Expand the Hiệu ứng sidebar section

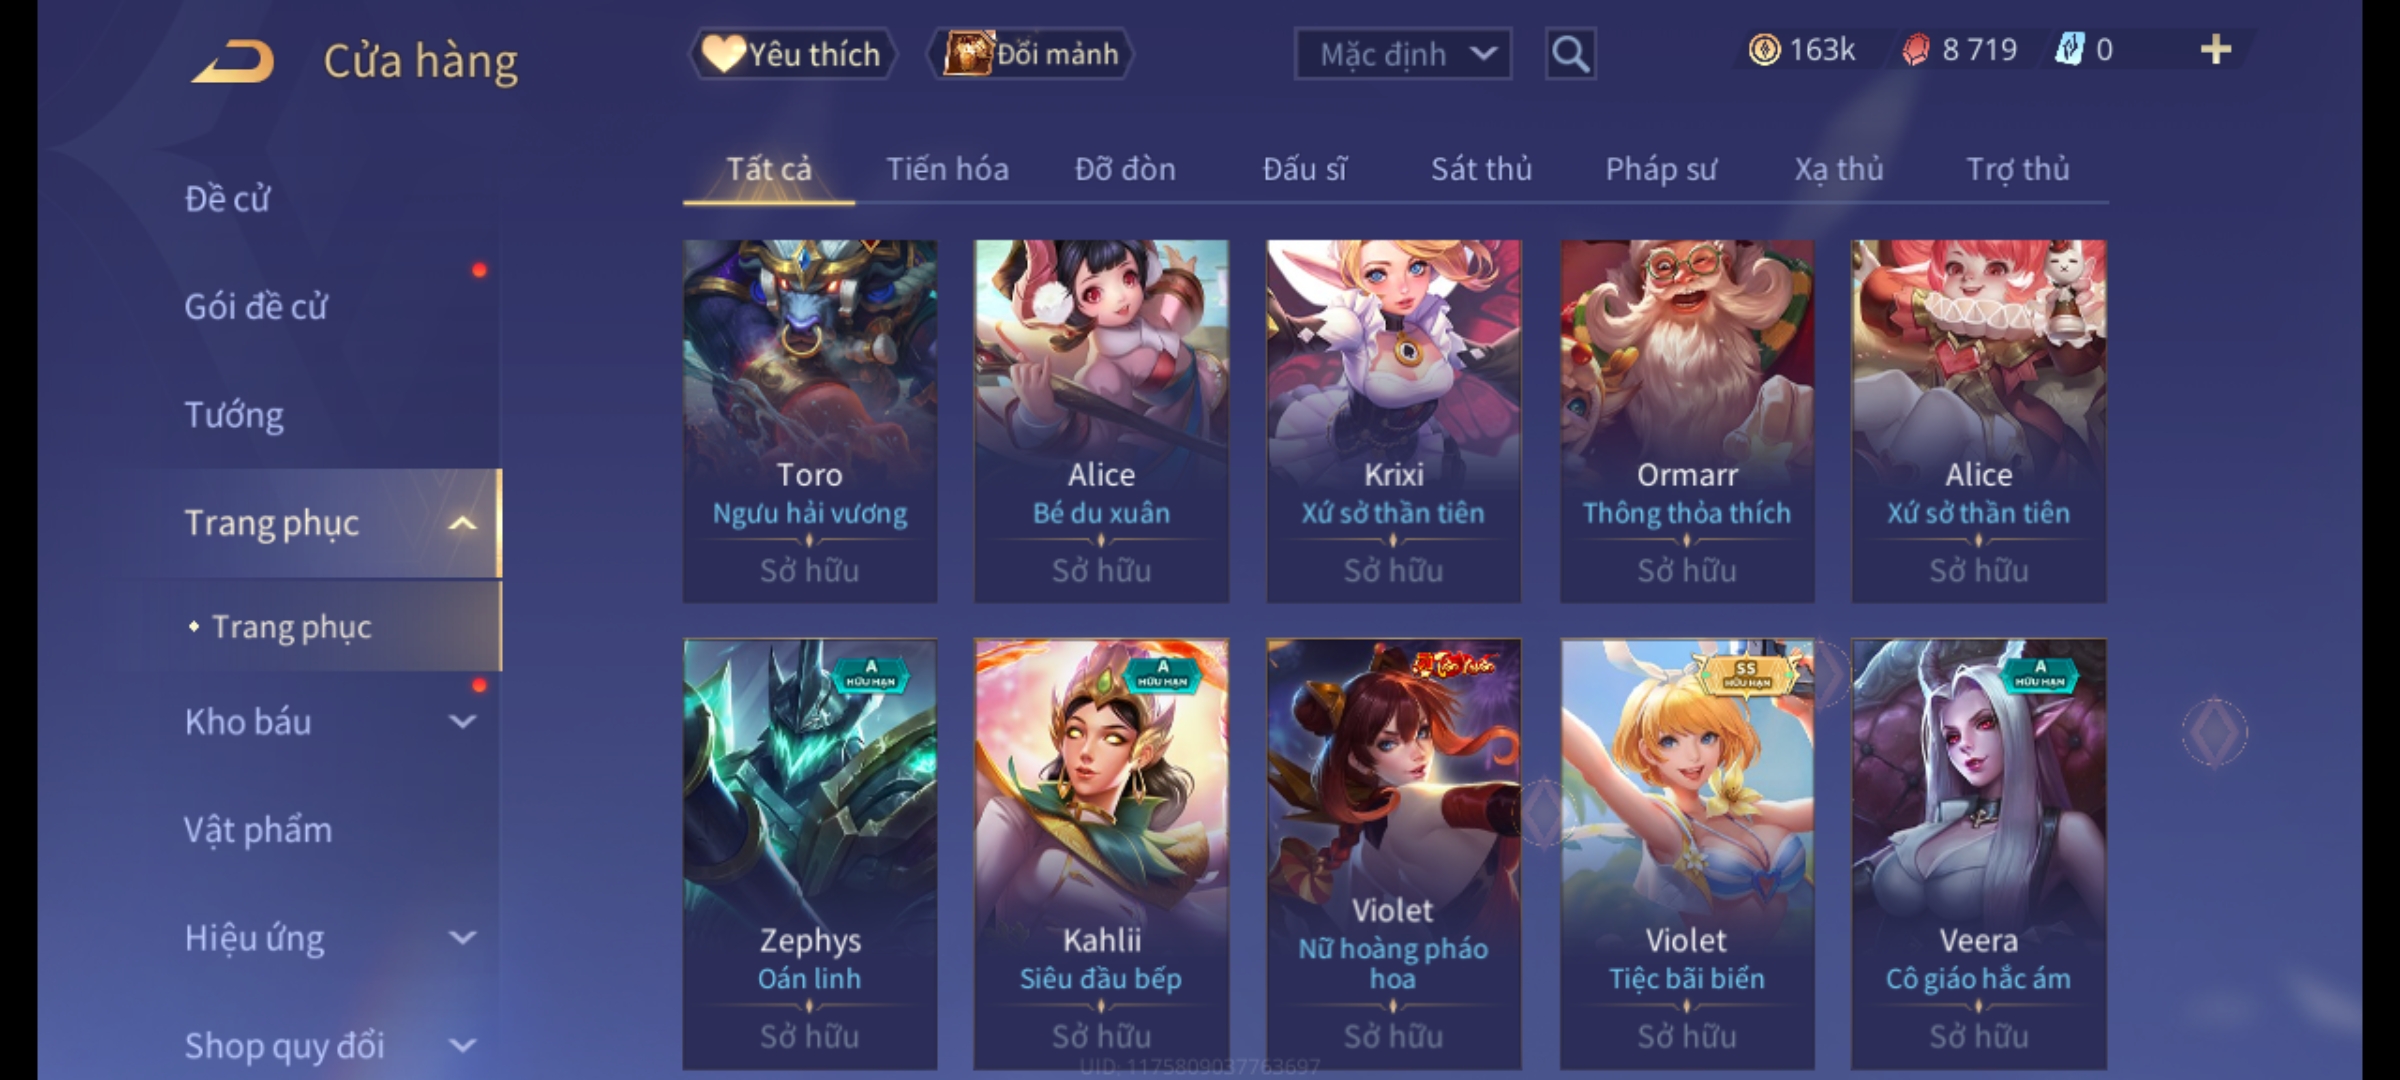coord(462,938)
